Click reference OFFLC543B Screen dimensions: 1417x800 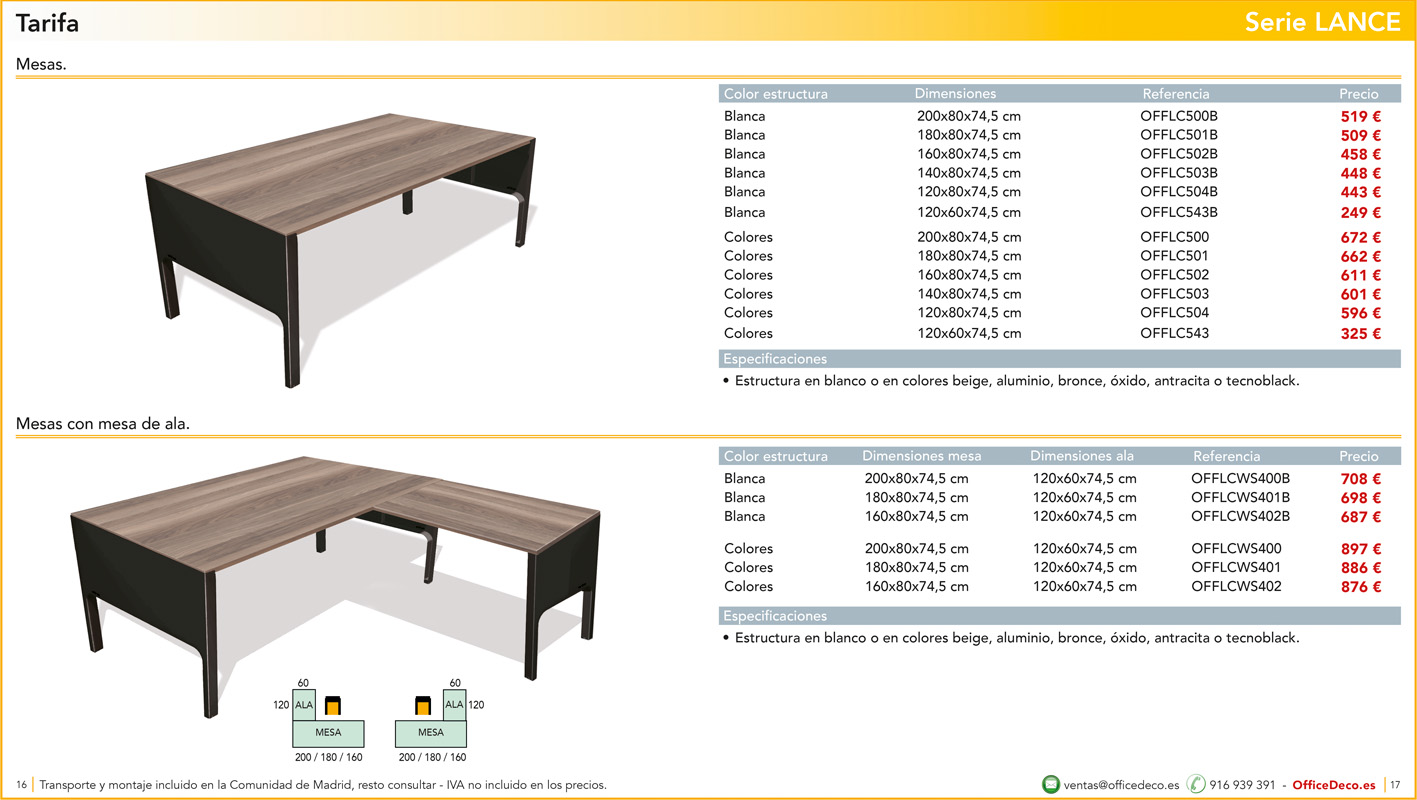click(x=1179, y=212)
